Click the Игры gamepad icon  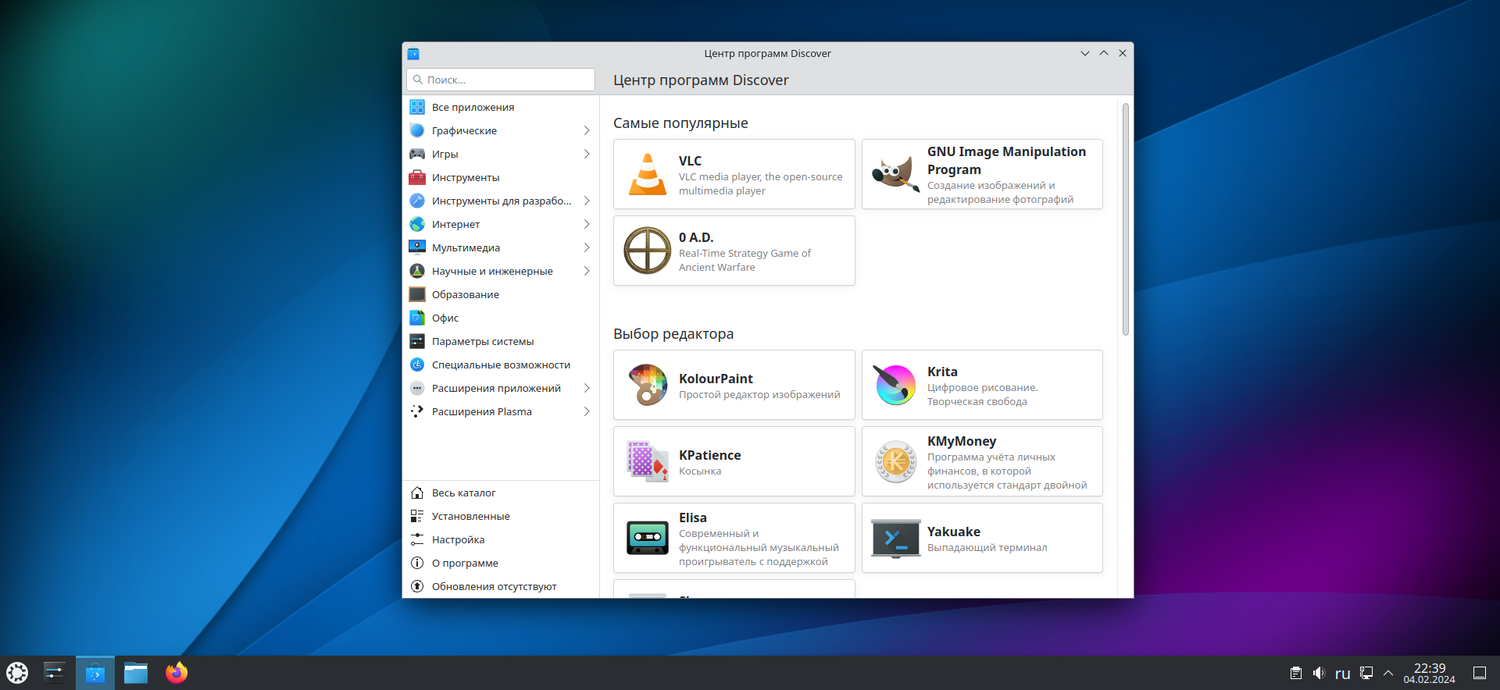[417, 154]
